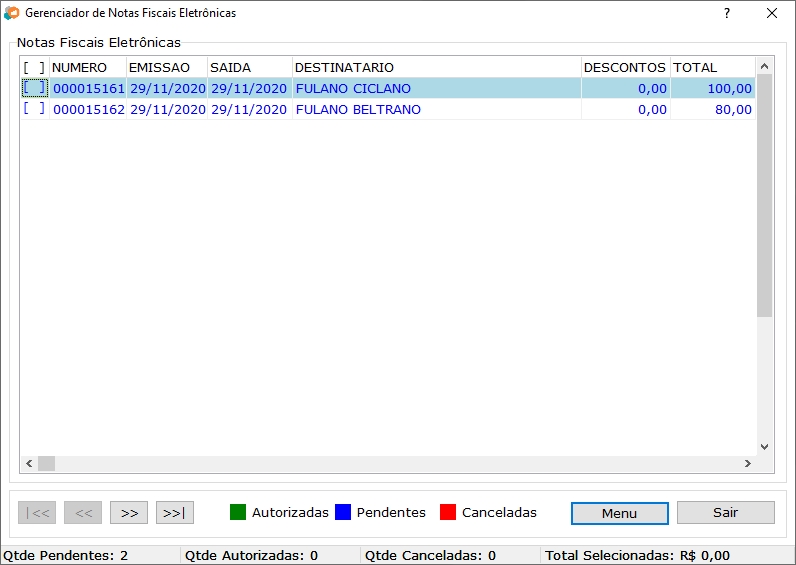Click the green Autorizadas color swatch
This screenshot has width=796, height=565.
click(238, 512)
